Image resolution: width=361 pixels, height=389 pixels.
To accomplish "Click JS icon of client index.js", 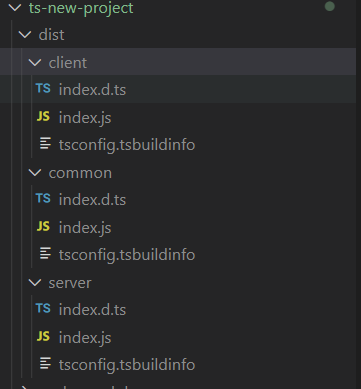I will click(x=43, y=116).
